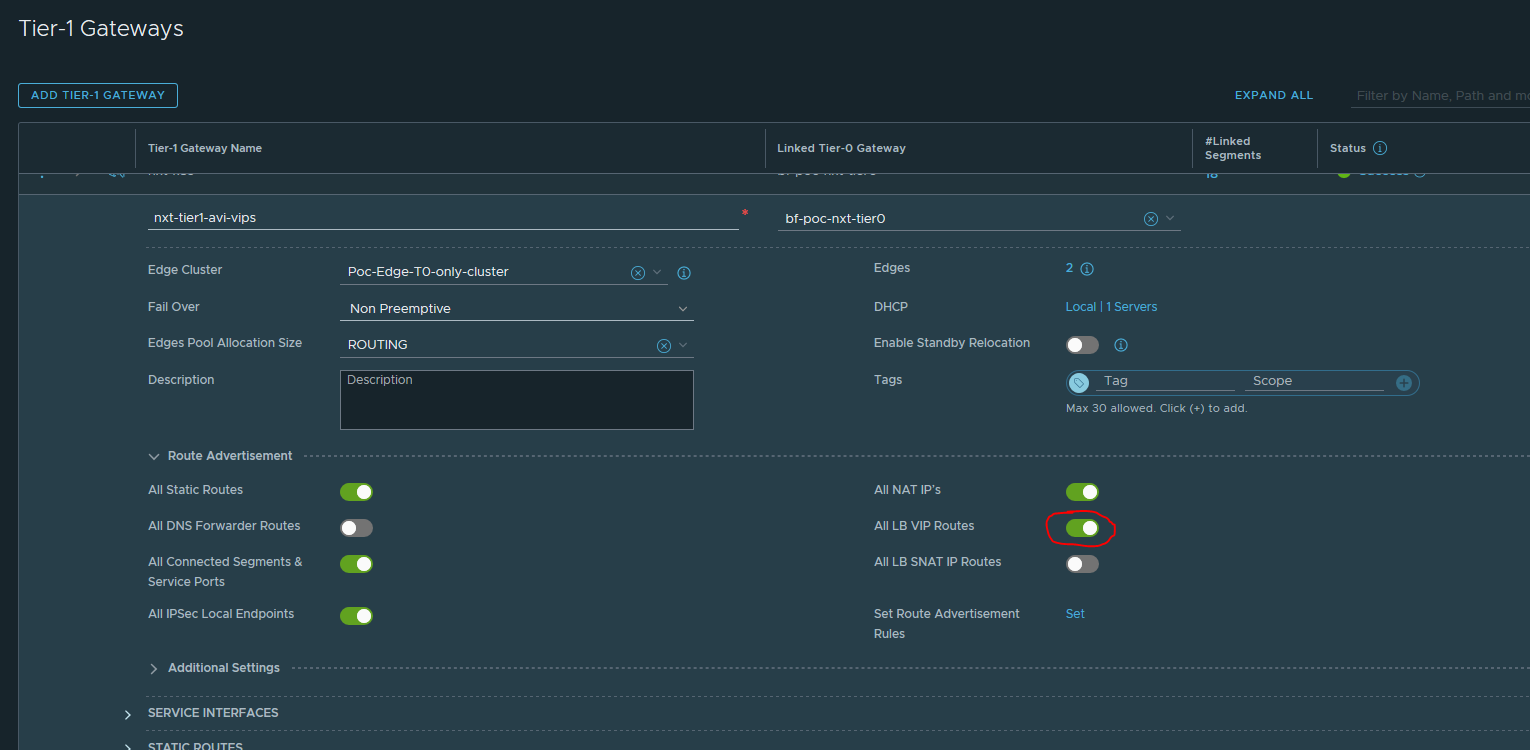
Task: Clear the Edges Pool Allocation Size value
Action: pos(663,345)
